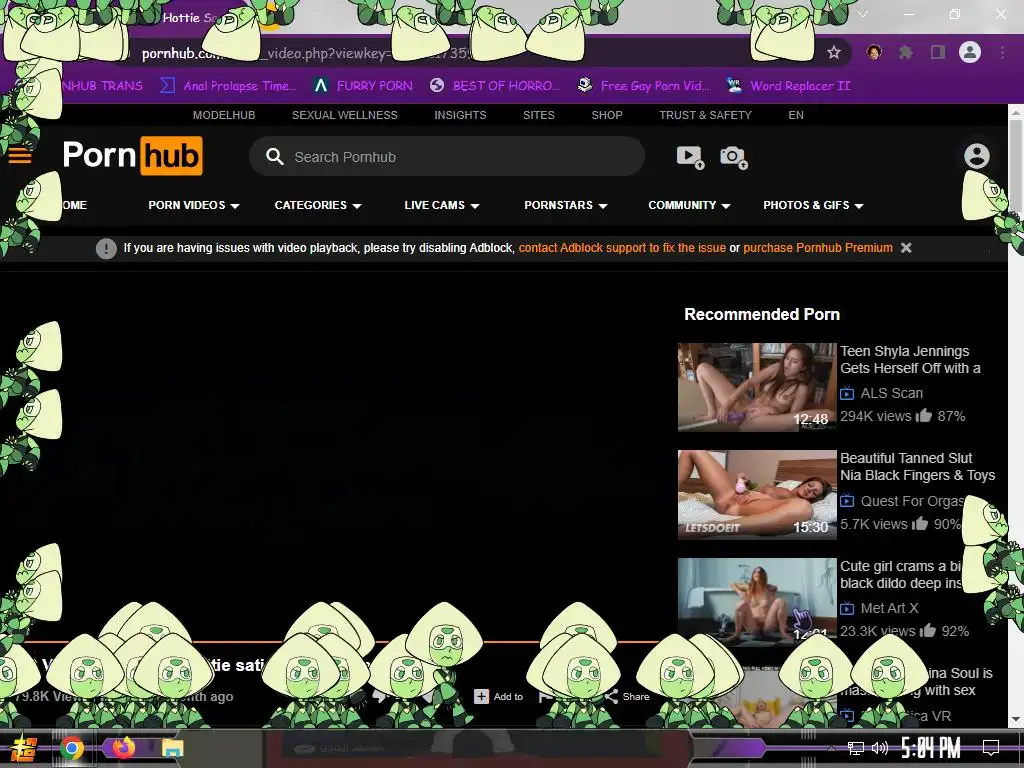The height and width of the screenshot is (768, 1024).
Task: Open the Trust & Safety link
Action: point(705,115)
